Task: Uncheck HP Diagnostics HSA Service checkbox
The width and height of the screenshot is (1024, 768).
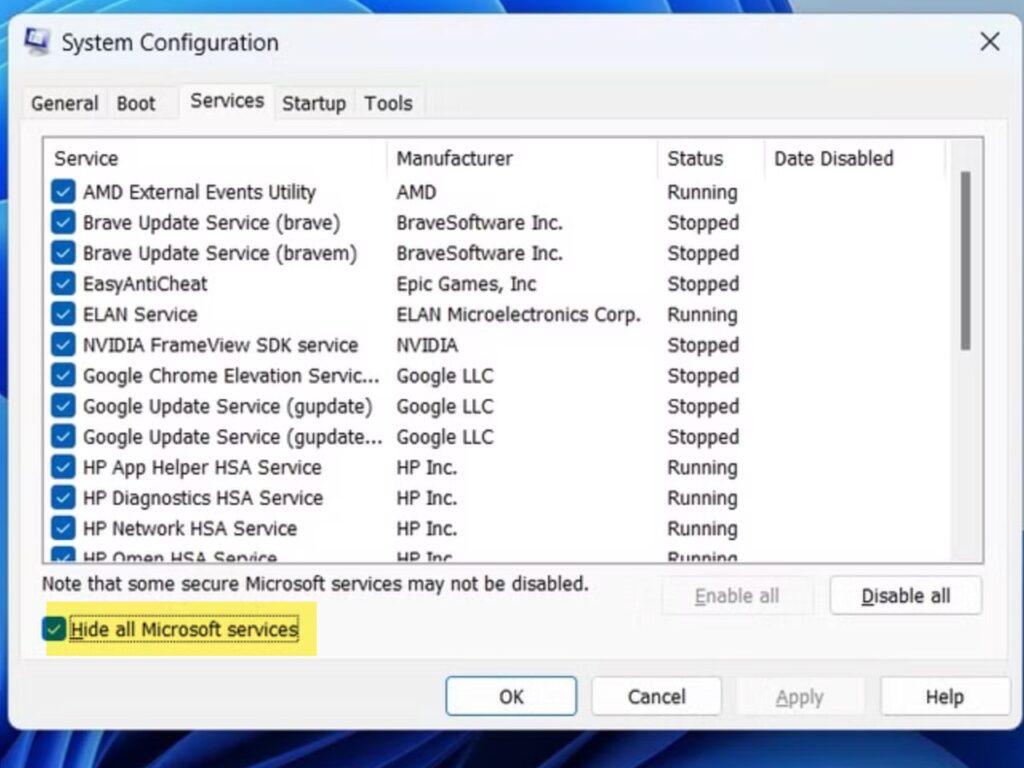Action: coord(64,498)
